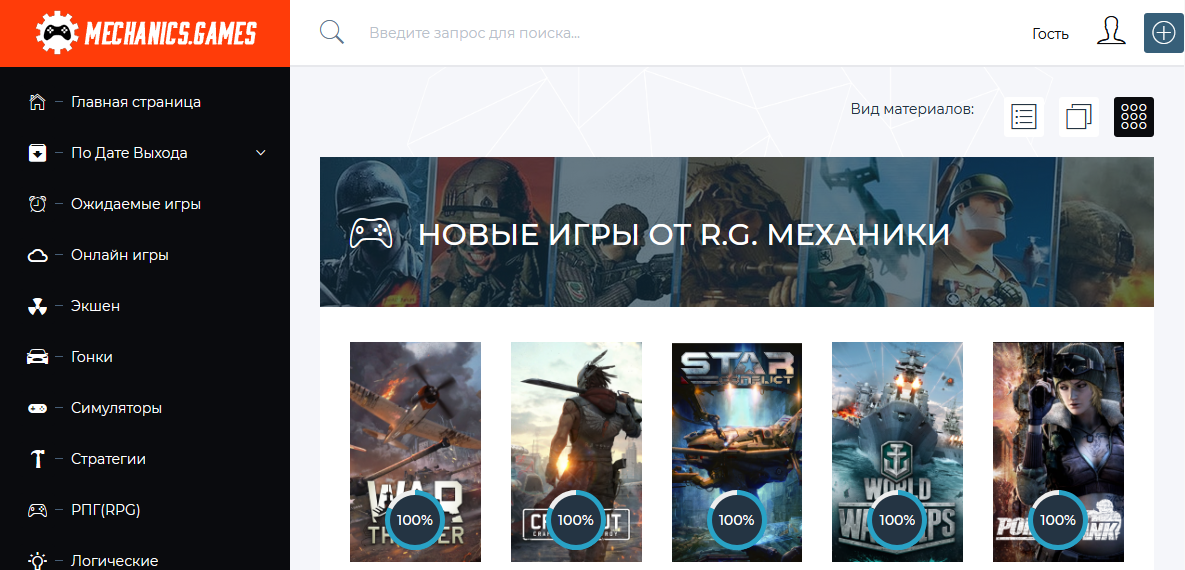The width and height of the screenshot is (1185, 570).
Task: Click the cloud icon for Онлайн игры
Action: pos(37,256)
